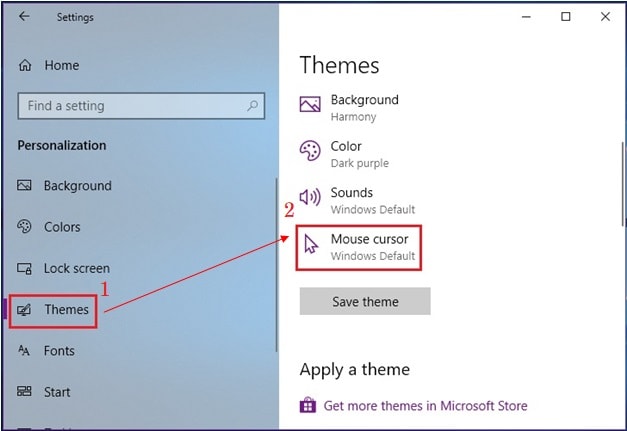The width and height of the screenshot is (627, 431).
Task: Click the back arrow in Settings
Action: (x=24, y=16)
